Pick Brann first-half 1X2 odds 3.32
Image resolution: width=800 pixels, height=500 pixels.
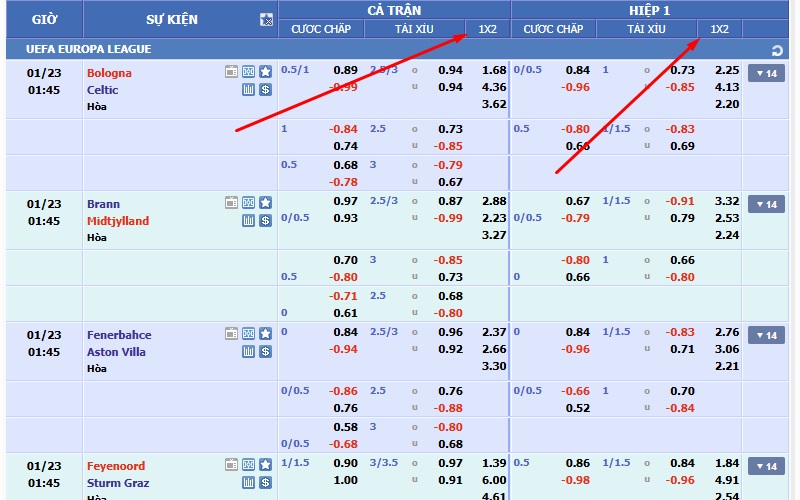coord(727,201)
